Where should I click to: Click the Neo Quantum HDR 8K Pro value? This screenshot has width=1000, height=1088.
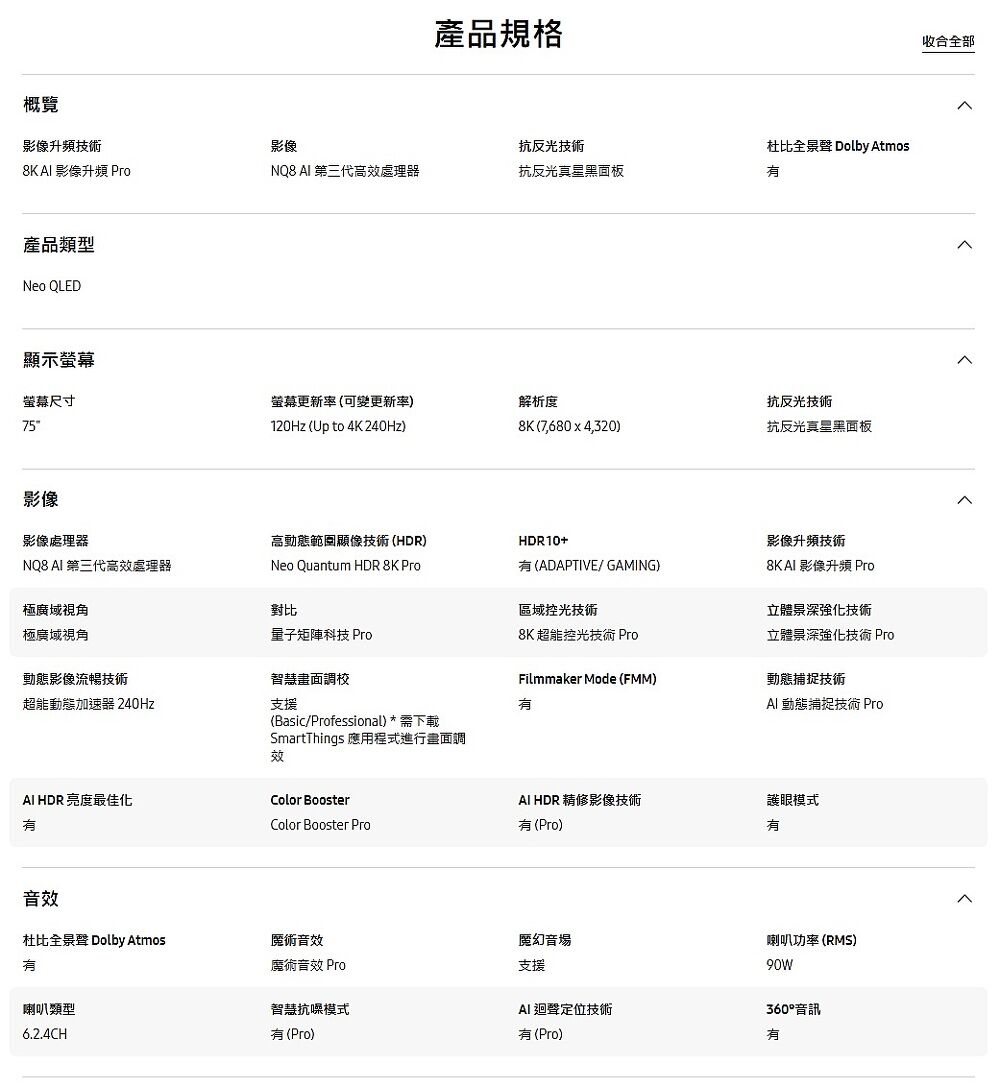point(345,566)
